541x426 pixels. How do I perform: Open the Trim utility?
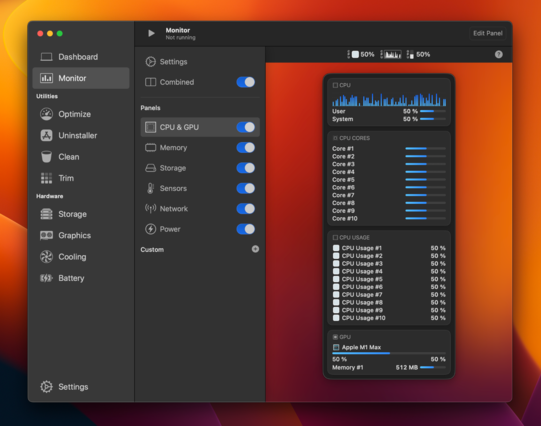[x=81, y=178]
